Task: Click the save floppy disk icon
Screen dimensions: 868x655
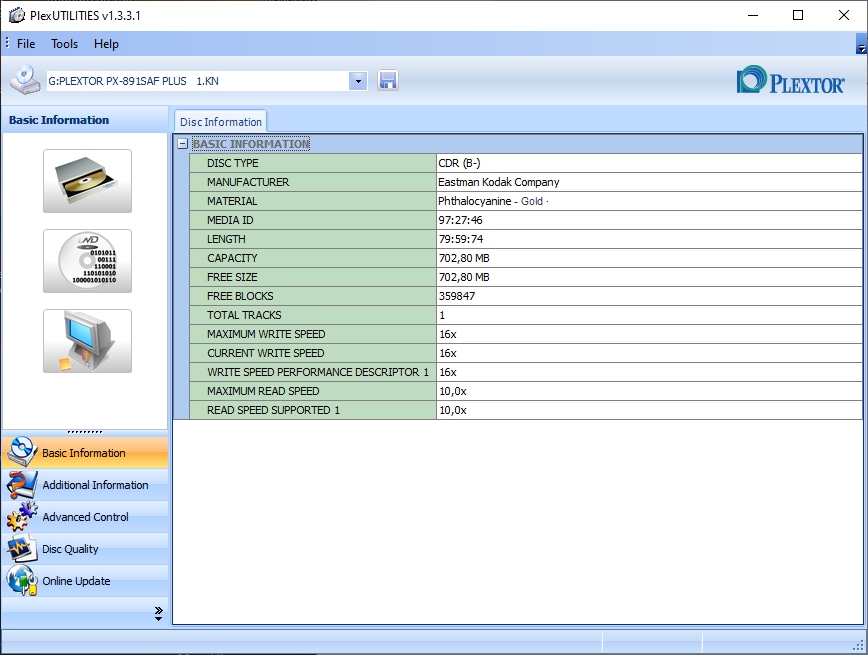Action: point(388,81)
